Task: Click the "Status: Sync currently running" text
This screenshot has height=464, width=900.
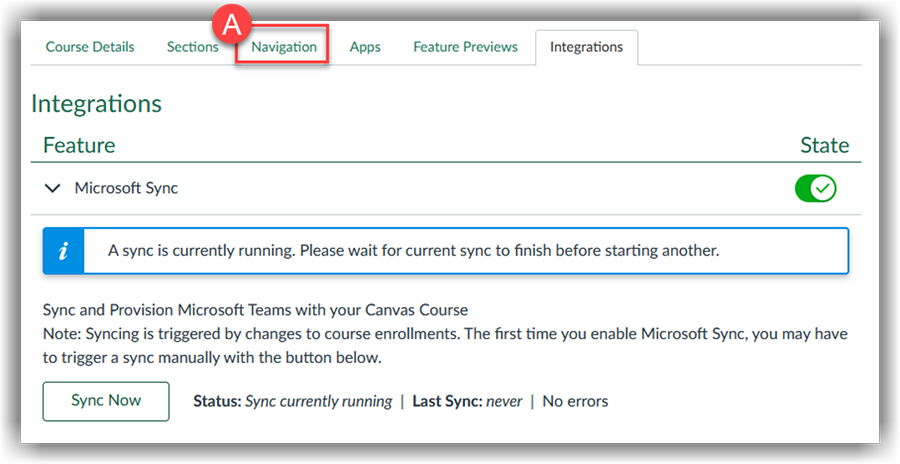Action: (x=292, y=401)
